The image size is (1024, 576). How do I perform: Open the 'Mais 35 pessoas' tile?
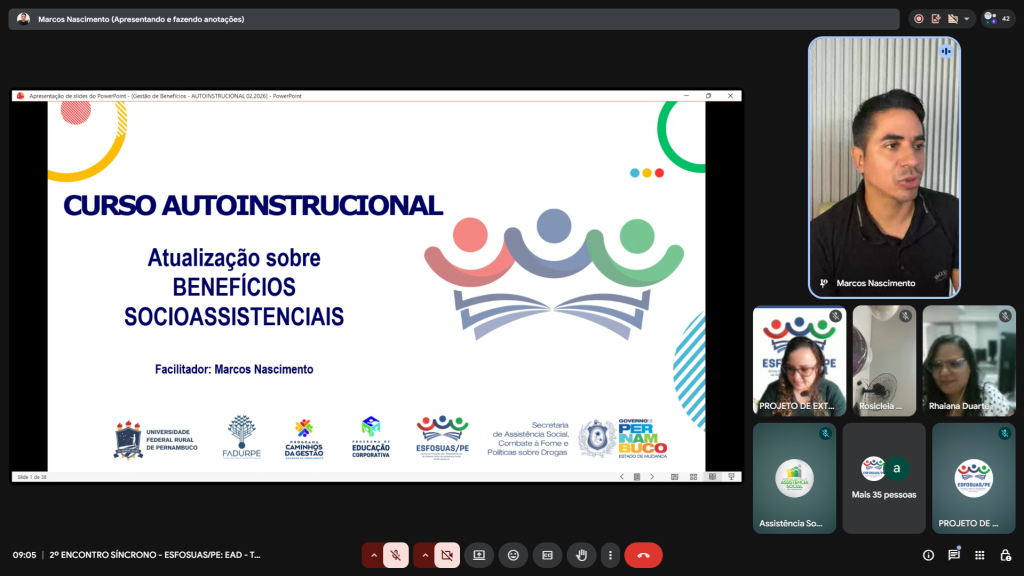click(883, 478)
